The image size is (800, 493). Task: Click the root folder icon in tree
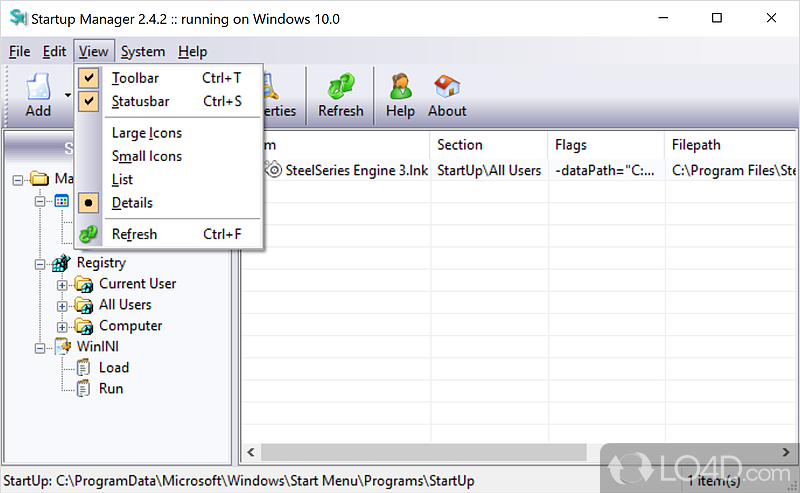39,179
